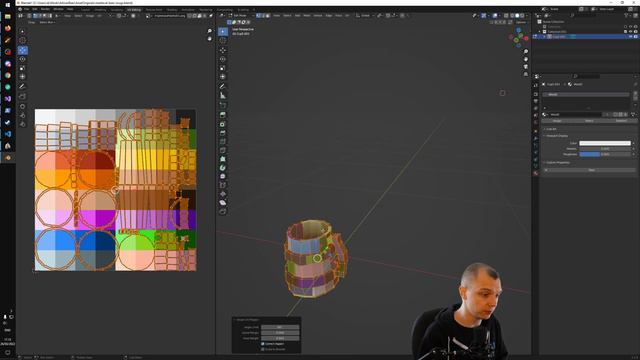Open the Image menu in UV editor
Screen dimensions: 640x360
click(x=90, y=16)
